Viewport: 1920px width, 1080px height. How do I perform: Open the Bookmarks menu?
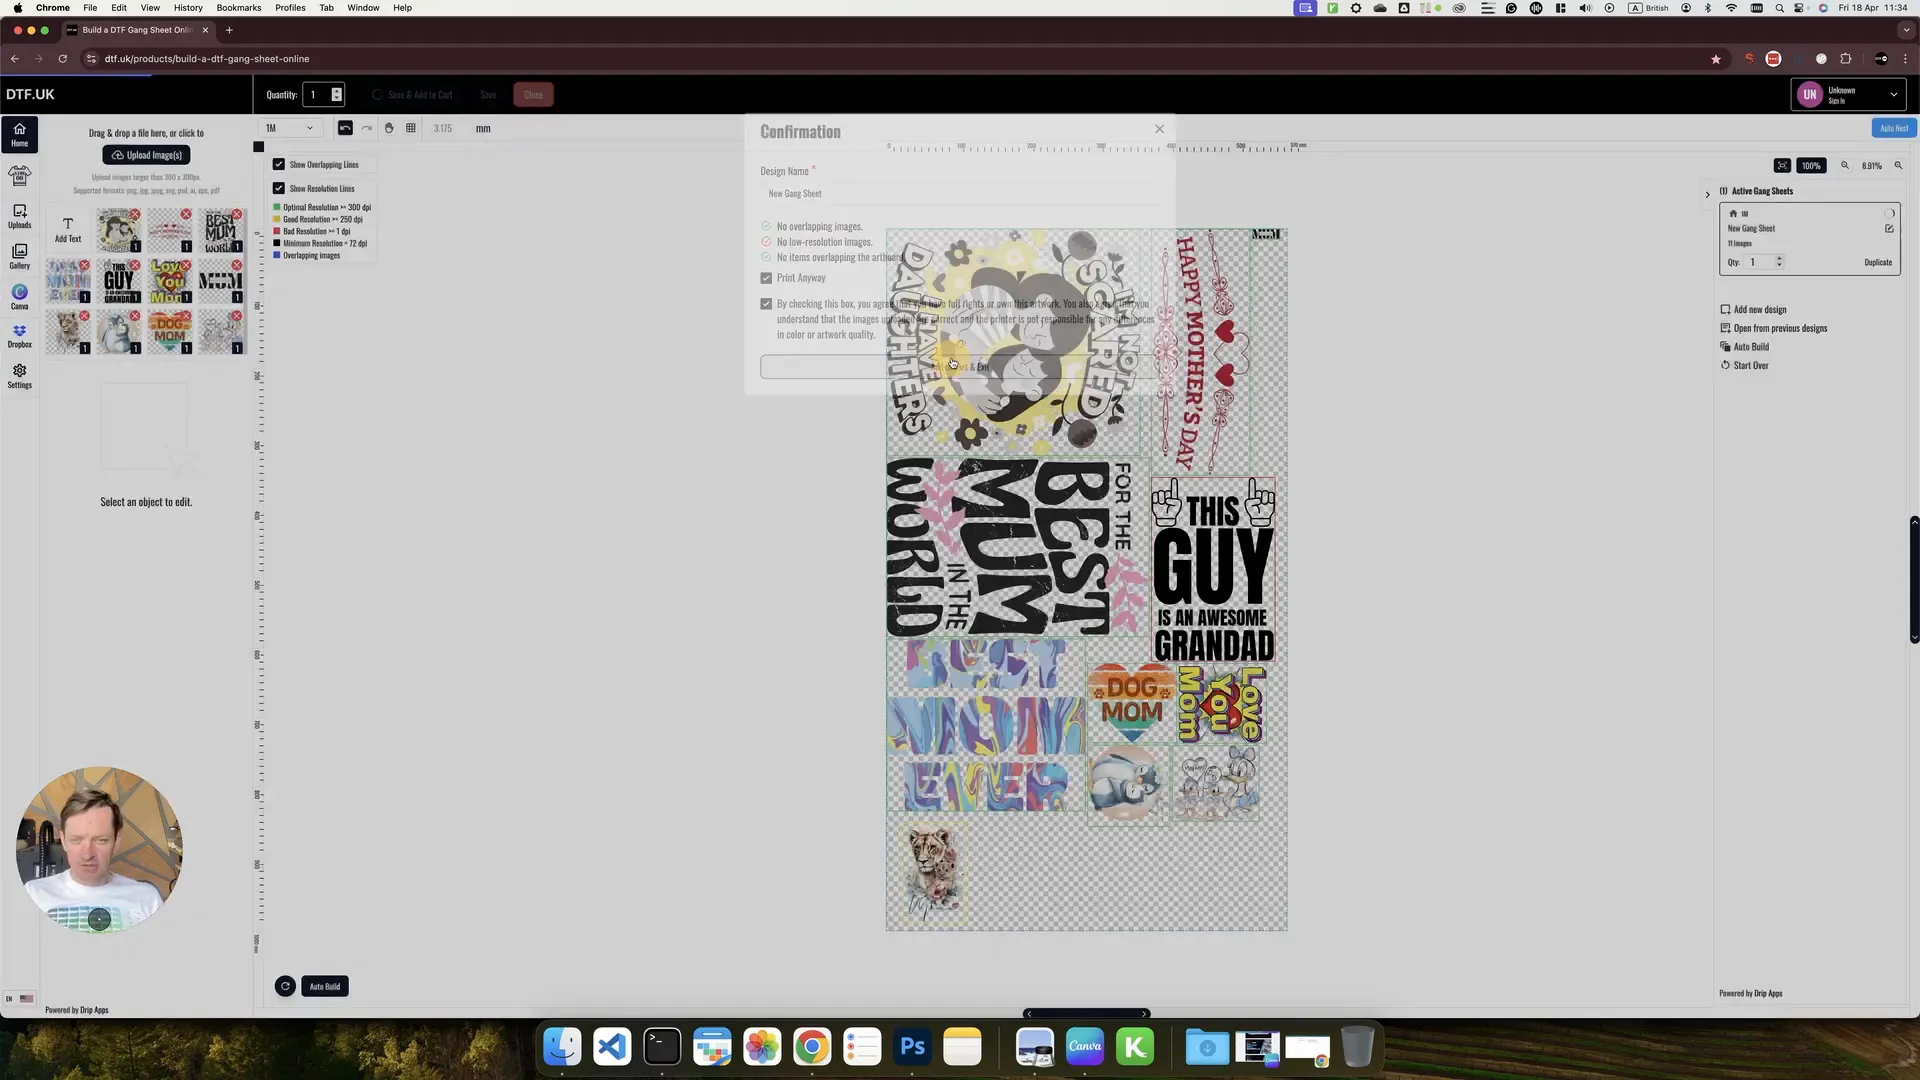point(239,8)
